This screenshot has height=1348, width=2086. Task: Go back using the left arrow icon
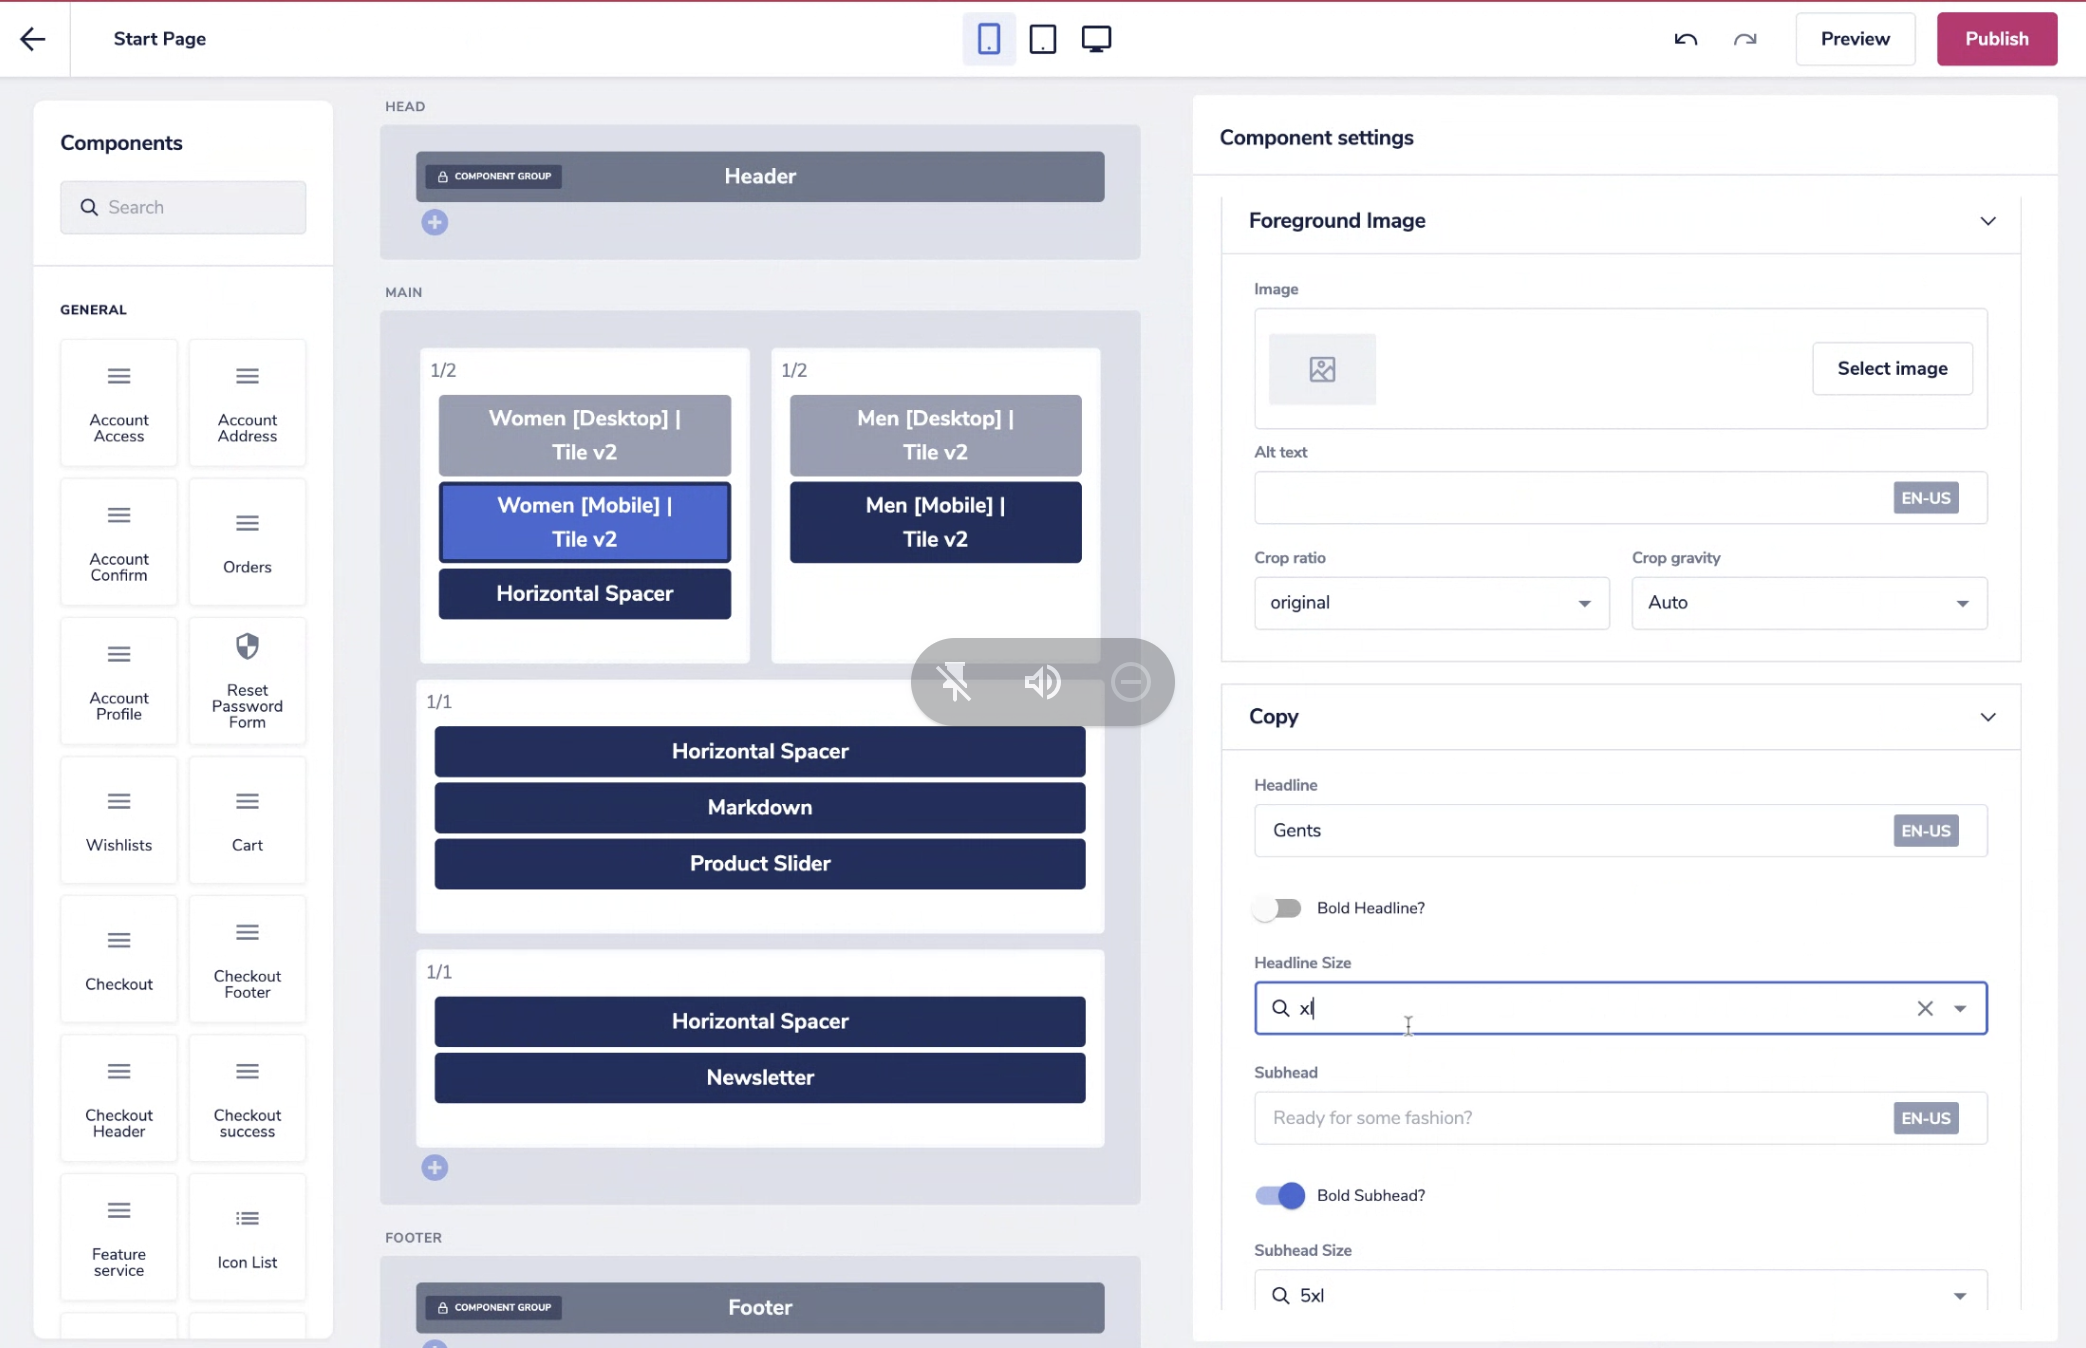33,39
